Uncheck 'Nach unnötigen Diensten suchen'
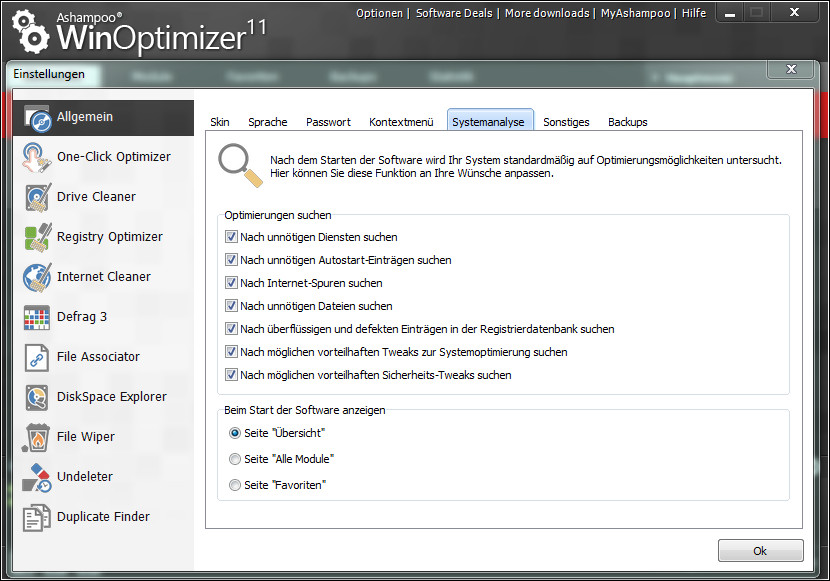Image resolution: width=830 pixels, height=581 pixels. tap(232, 237)
